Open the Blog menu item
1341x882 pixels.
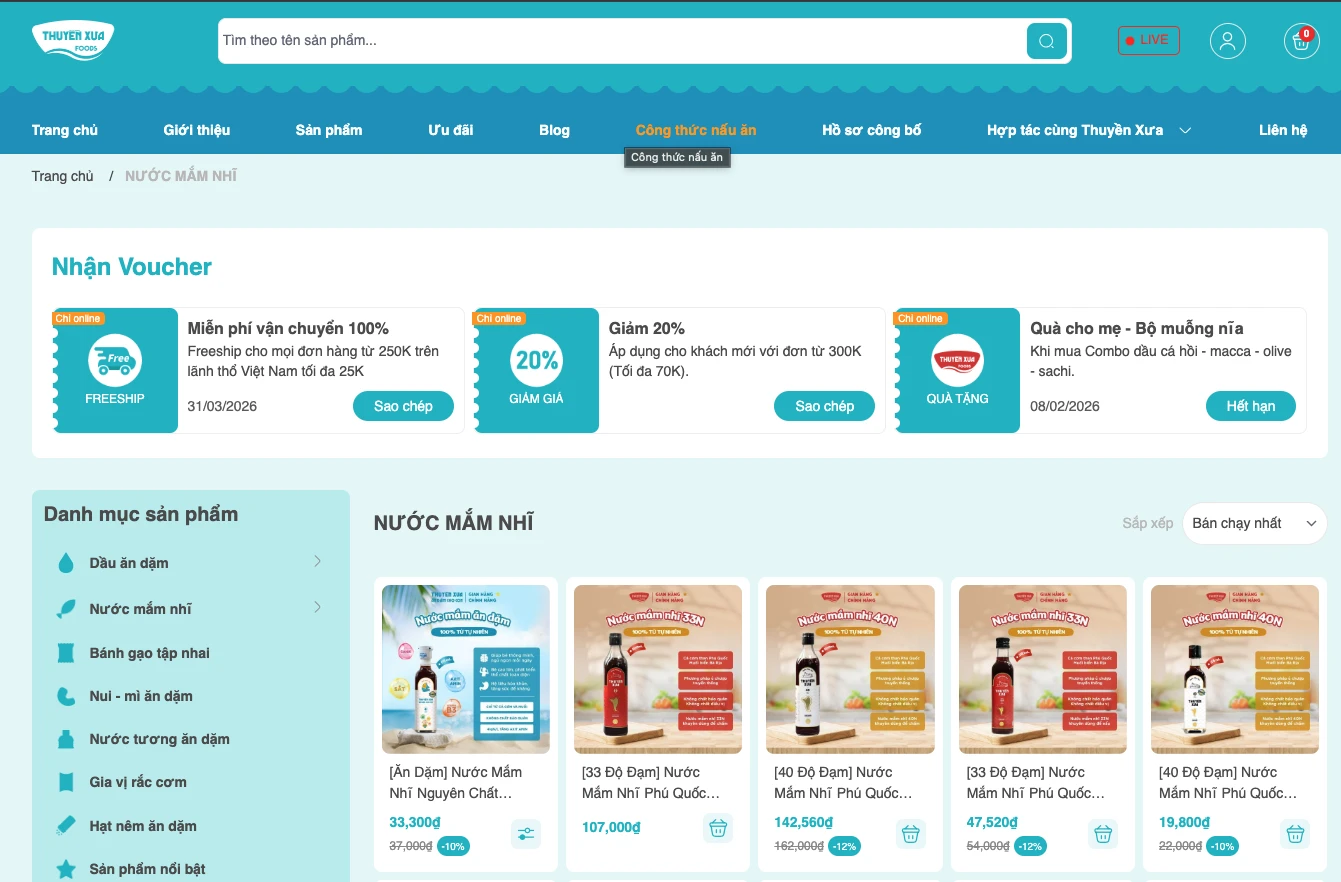[554, 130]
